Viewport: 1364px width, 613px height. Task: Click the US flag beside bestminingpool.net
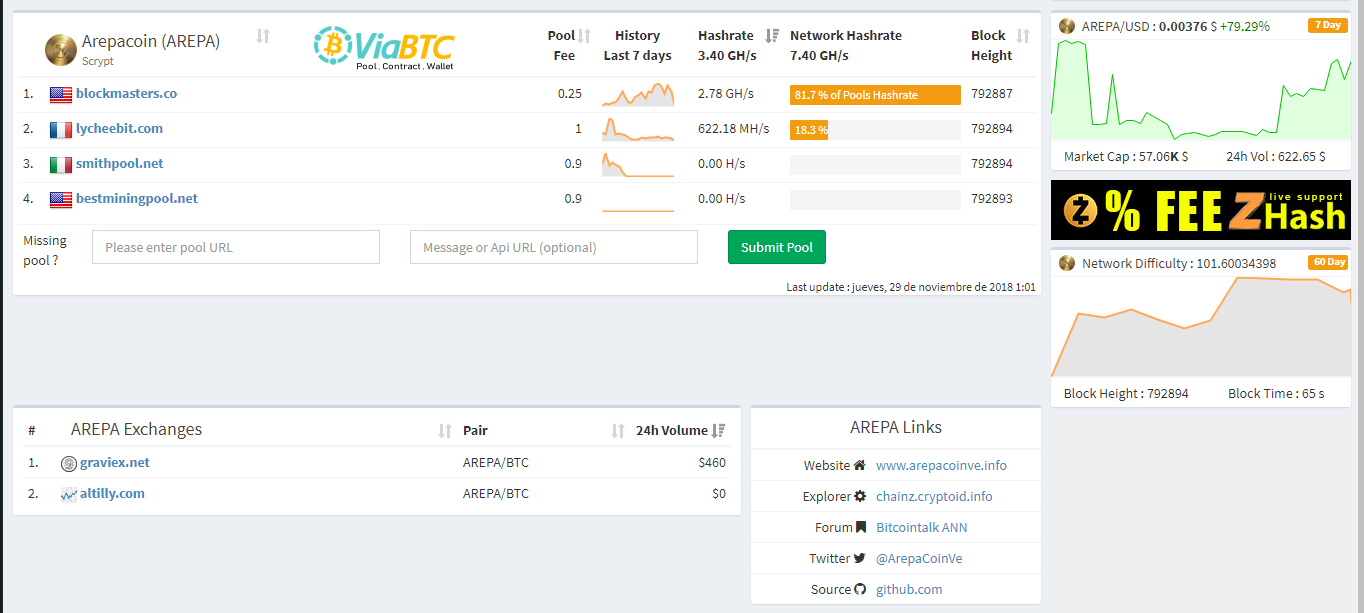tap(61, 199)
